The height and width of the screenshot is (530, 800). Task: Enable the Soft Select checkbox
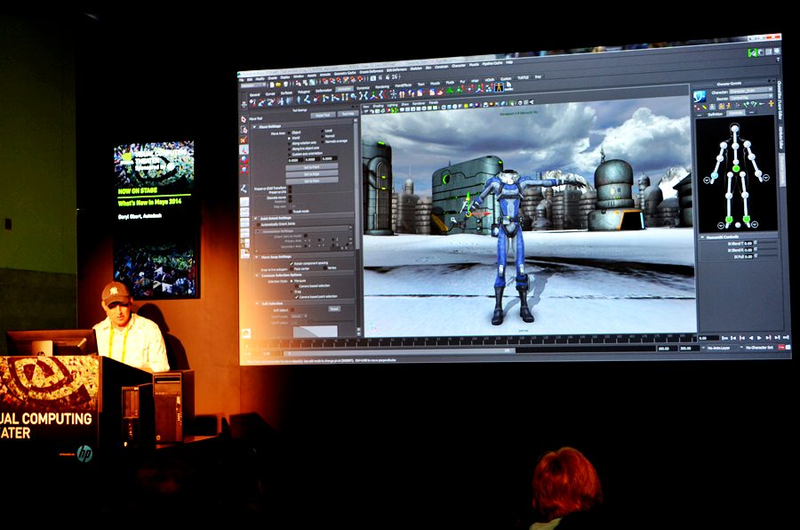coord(292,310)
